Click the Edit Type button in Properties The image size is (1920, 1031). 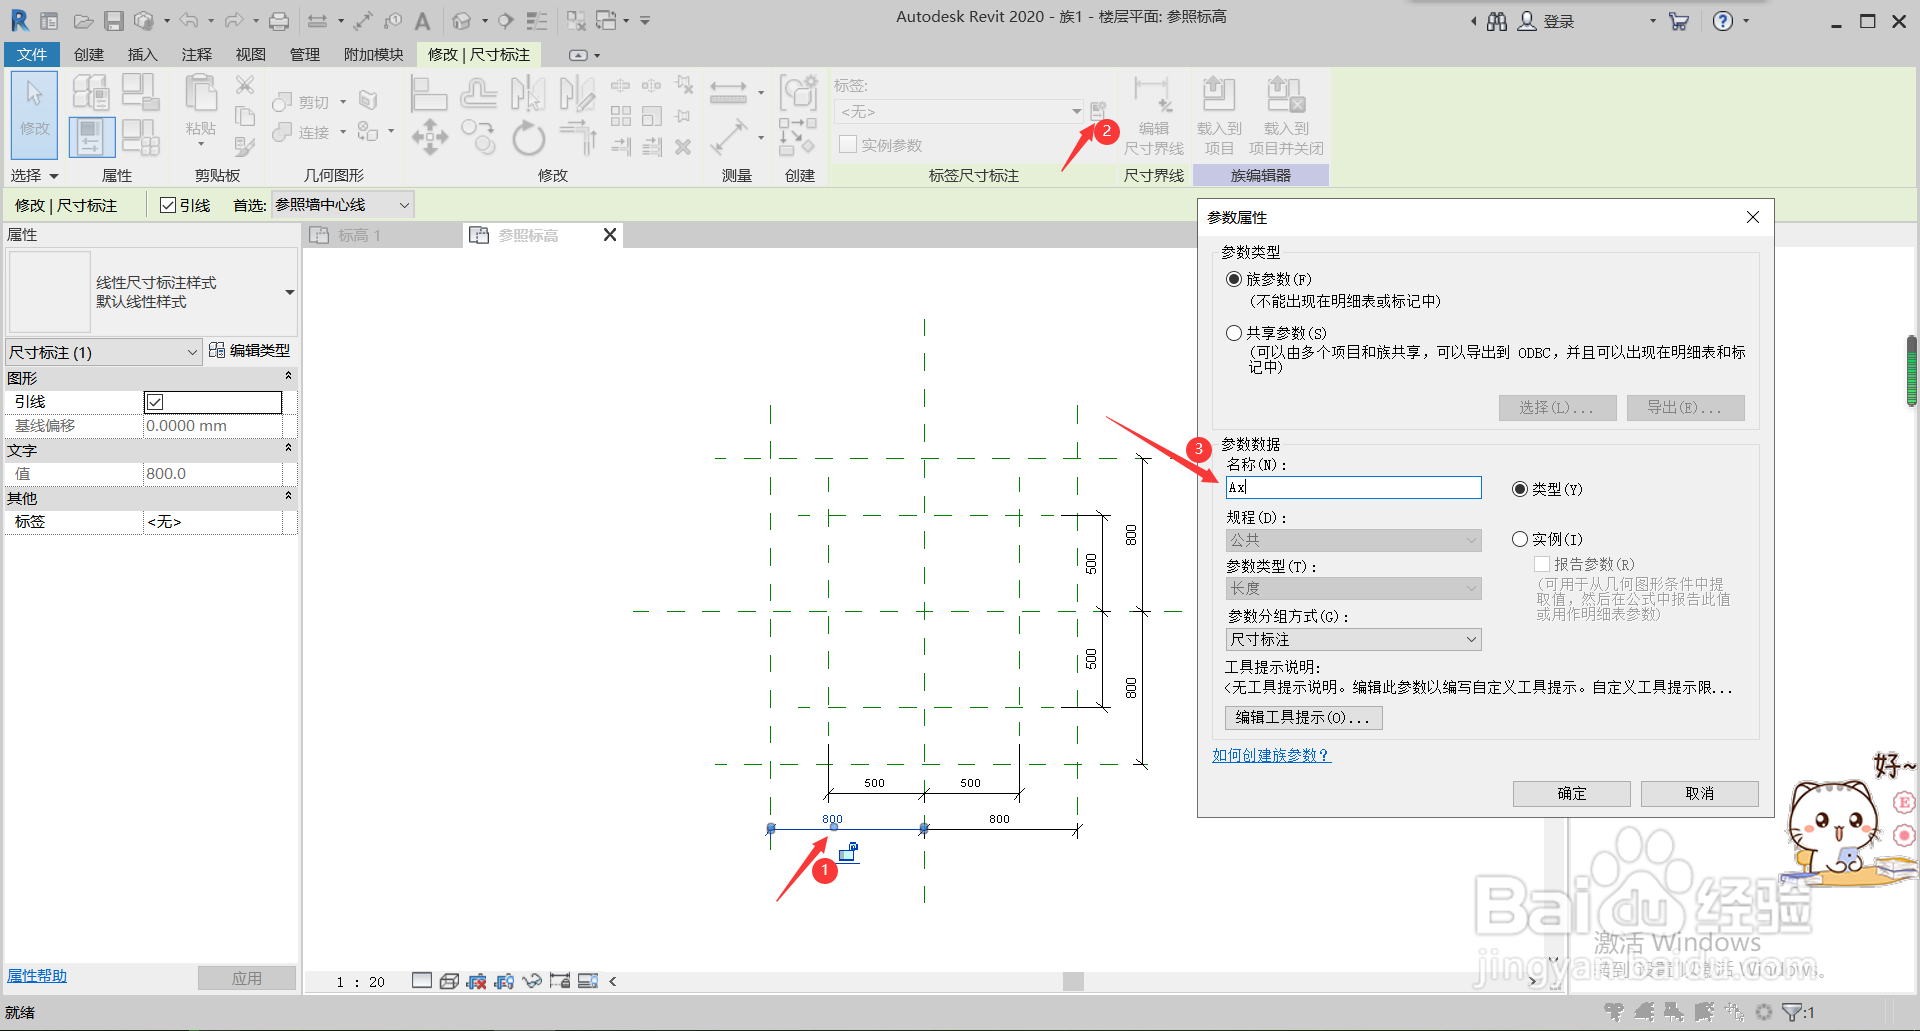pos(249,350)
